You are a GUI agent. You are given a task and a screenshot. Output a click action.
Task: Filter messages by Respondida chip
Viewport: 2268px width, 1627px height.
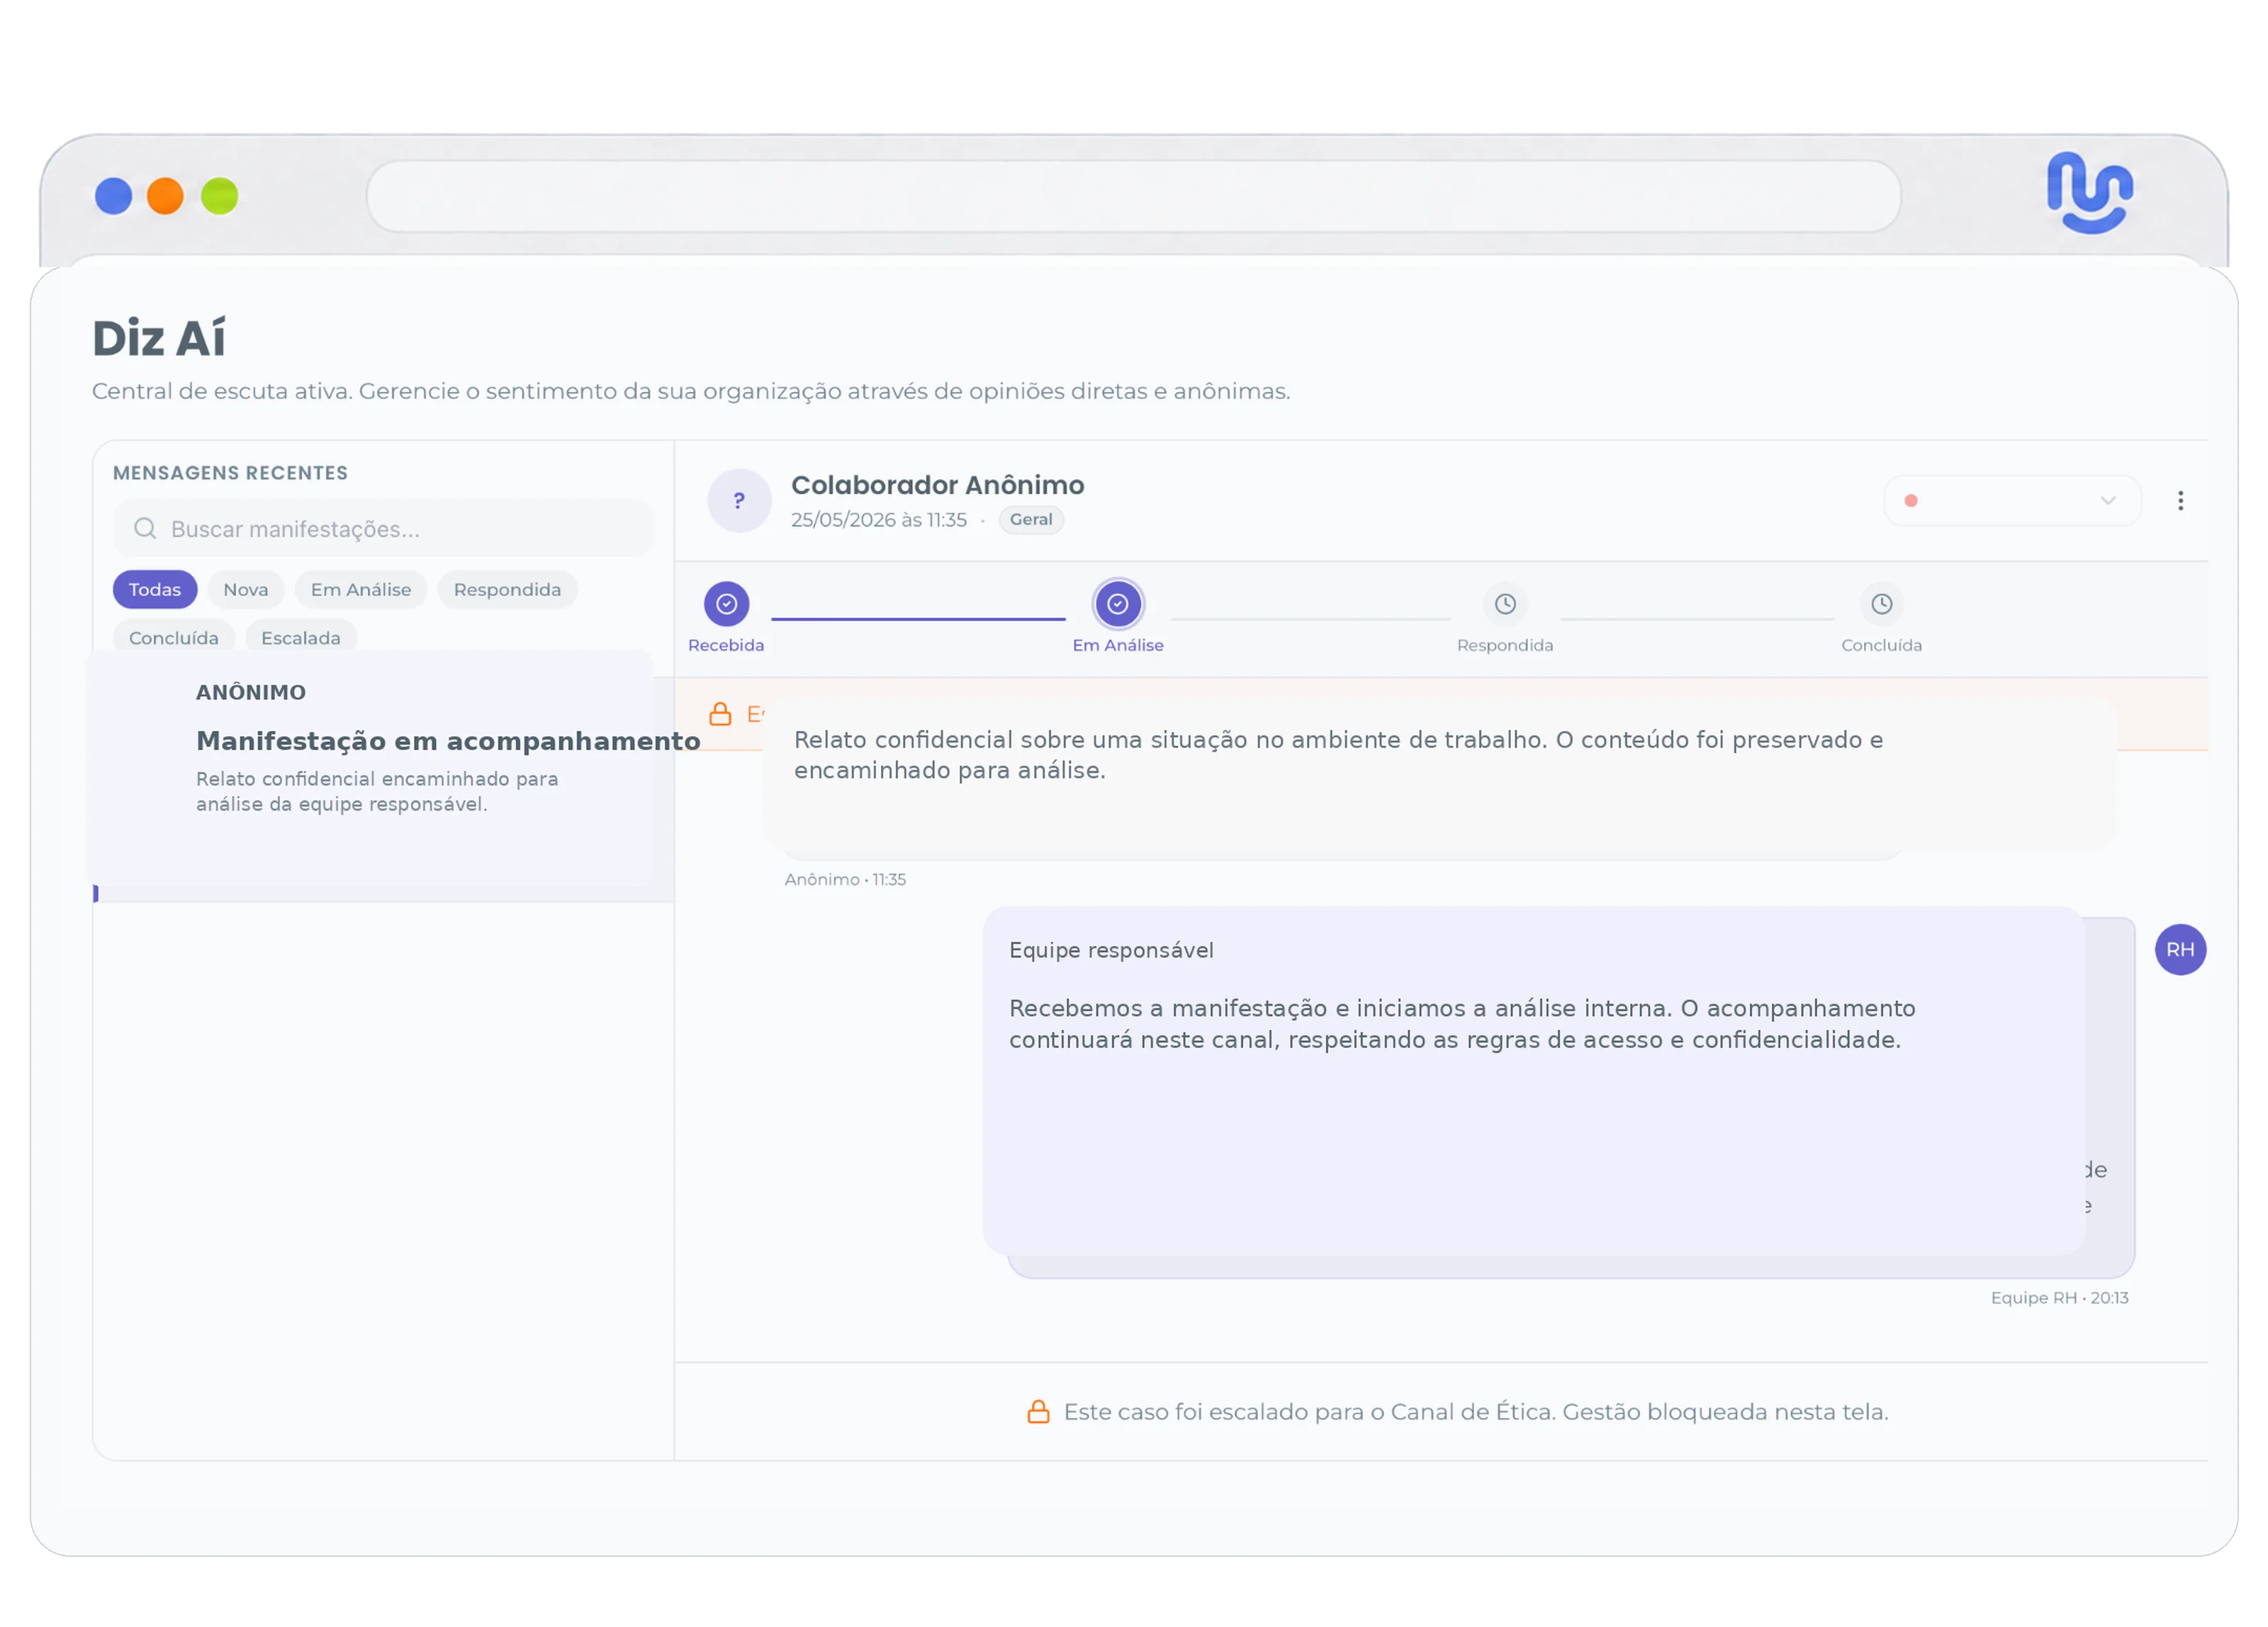point(507,590)
